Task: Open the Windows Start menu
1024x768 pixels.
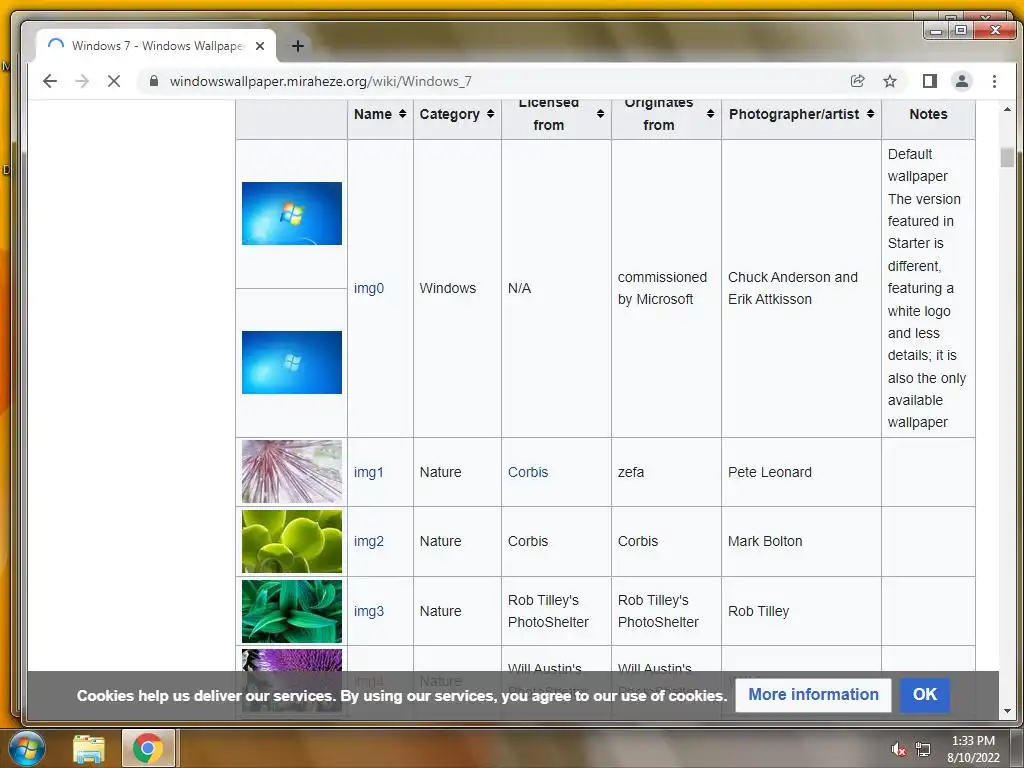Action: pos(25,748)
